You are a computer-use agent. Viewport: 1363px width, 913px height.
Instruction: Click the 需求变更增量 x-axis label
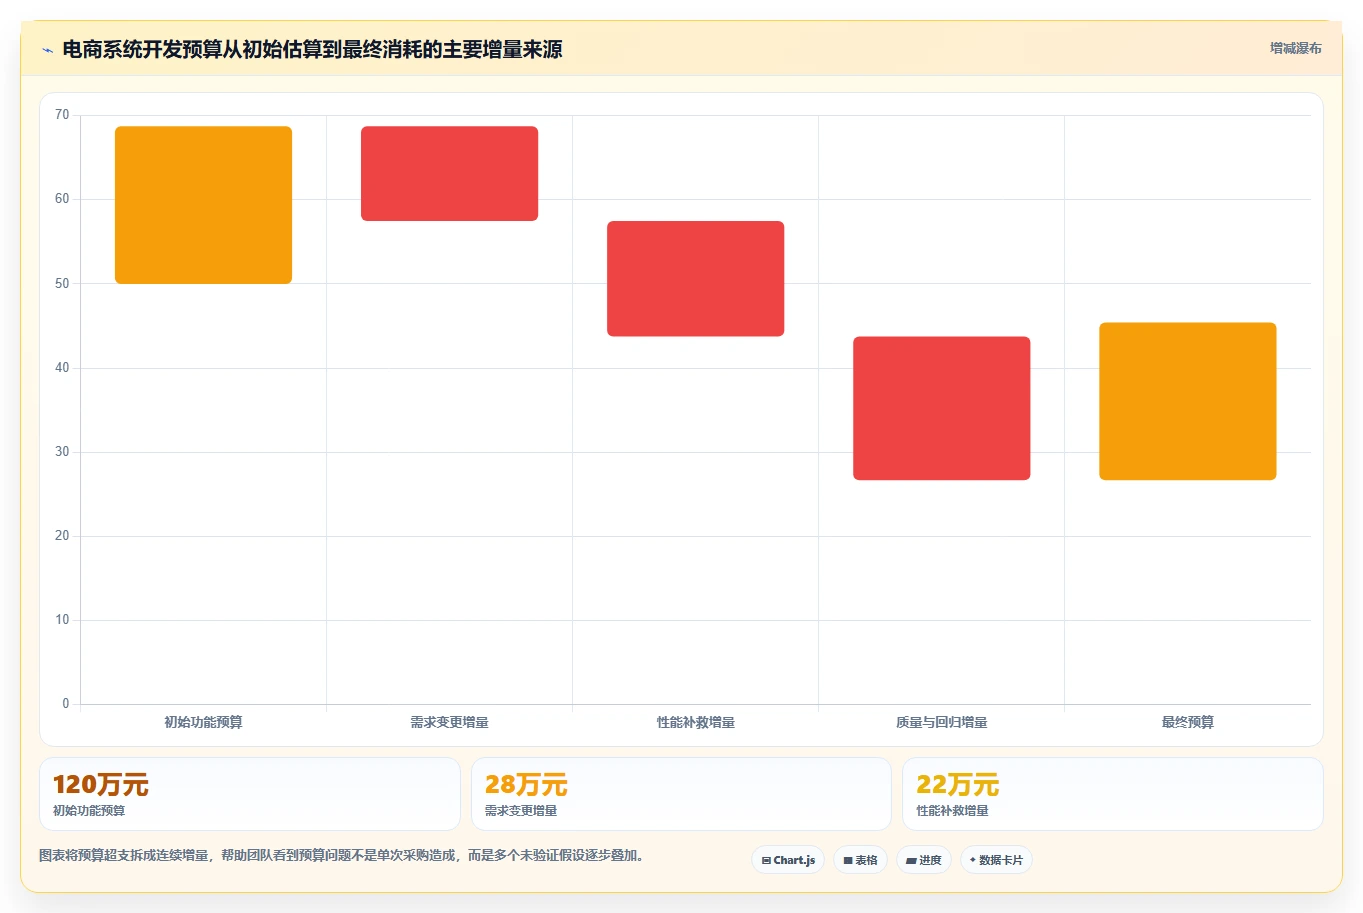tap(449, 722)
